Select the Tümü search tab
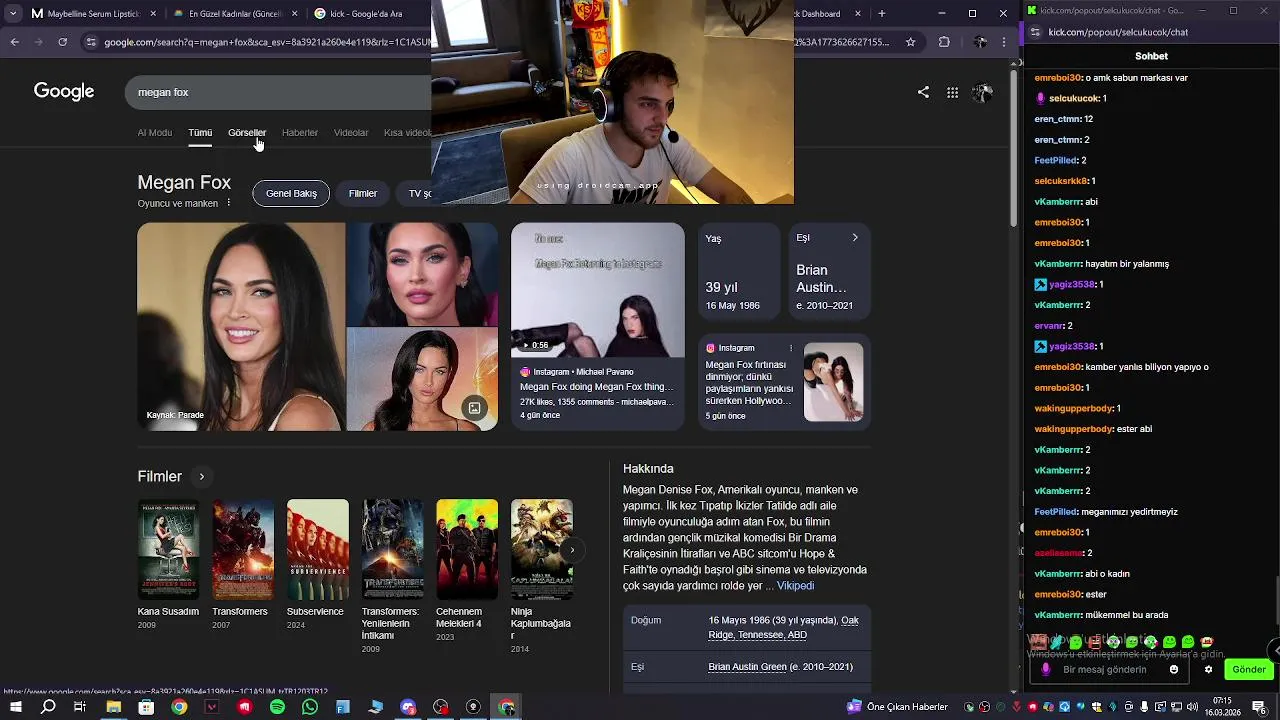Viewport: 1280px width, 720px height. [200, 133]
